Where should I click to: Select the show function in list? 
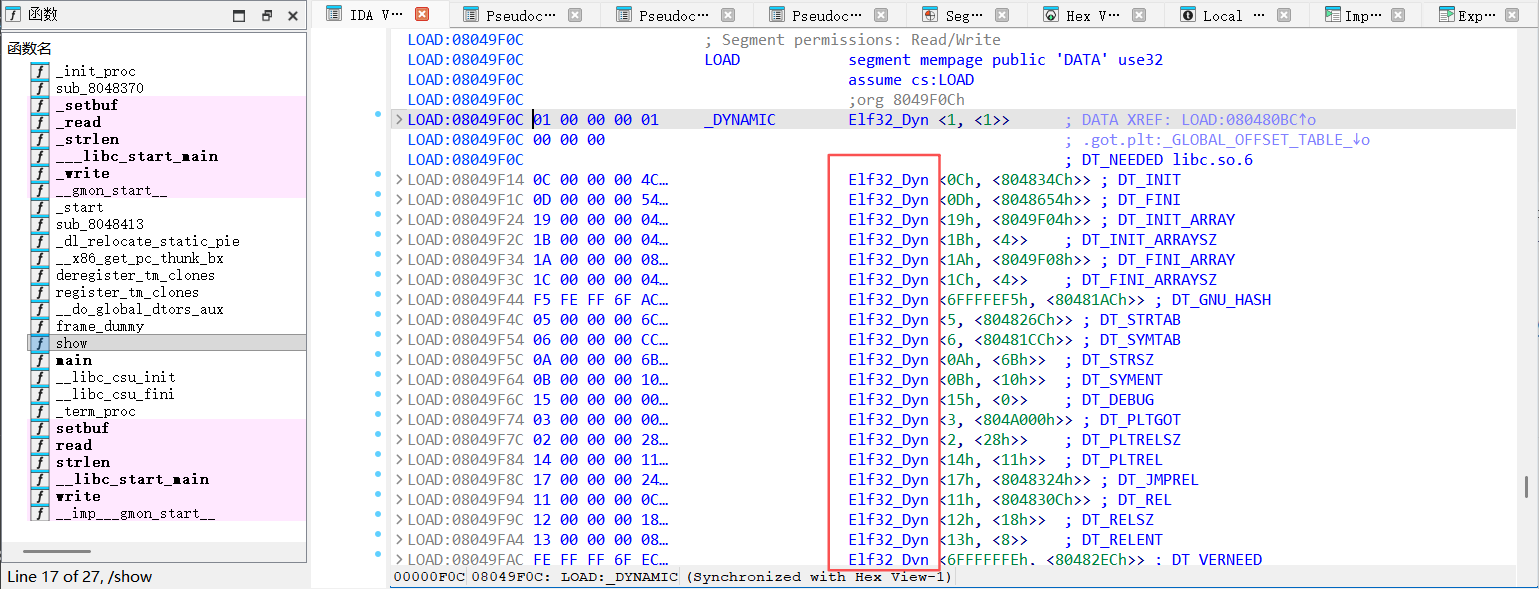(166, 343)
